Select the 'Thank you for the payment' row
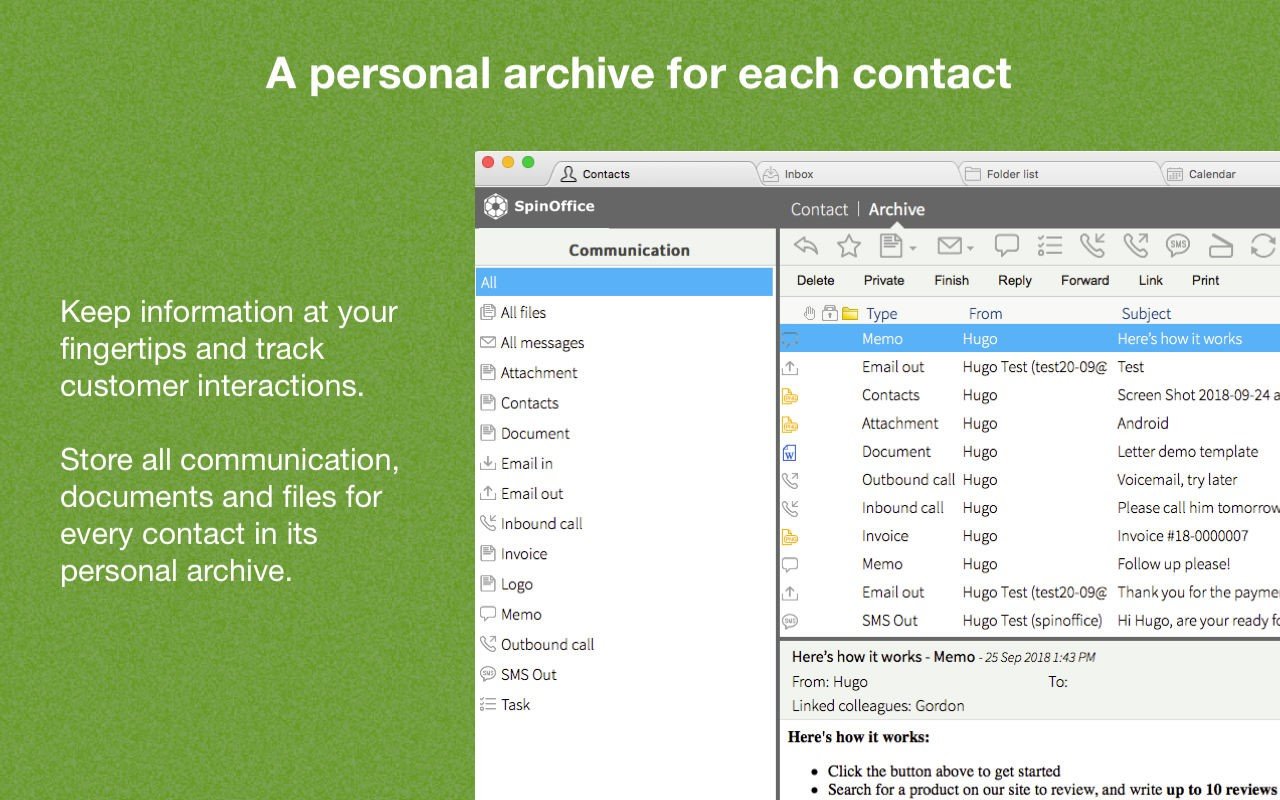Image resolution: width=1280 pixels, height=800 pixels. tap(1029, 592)
